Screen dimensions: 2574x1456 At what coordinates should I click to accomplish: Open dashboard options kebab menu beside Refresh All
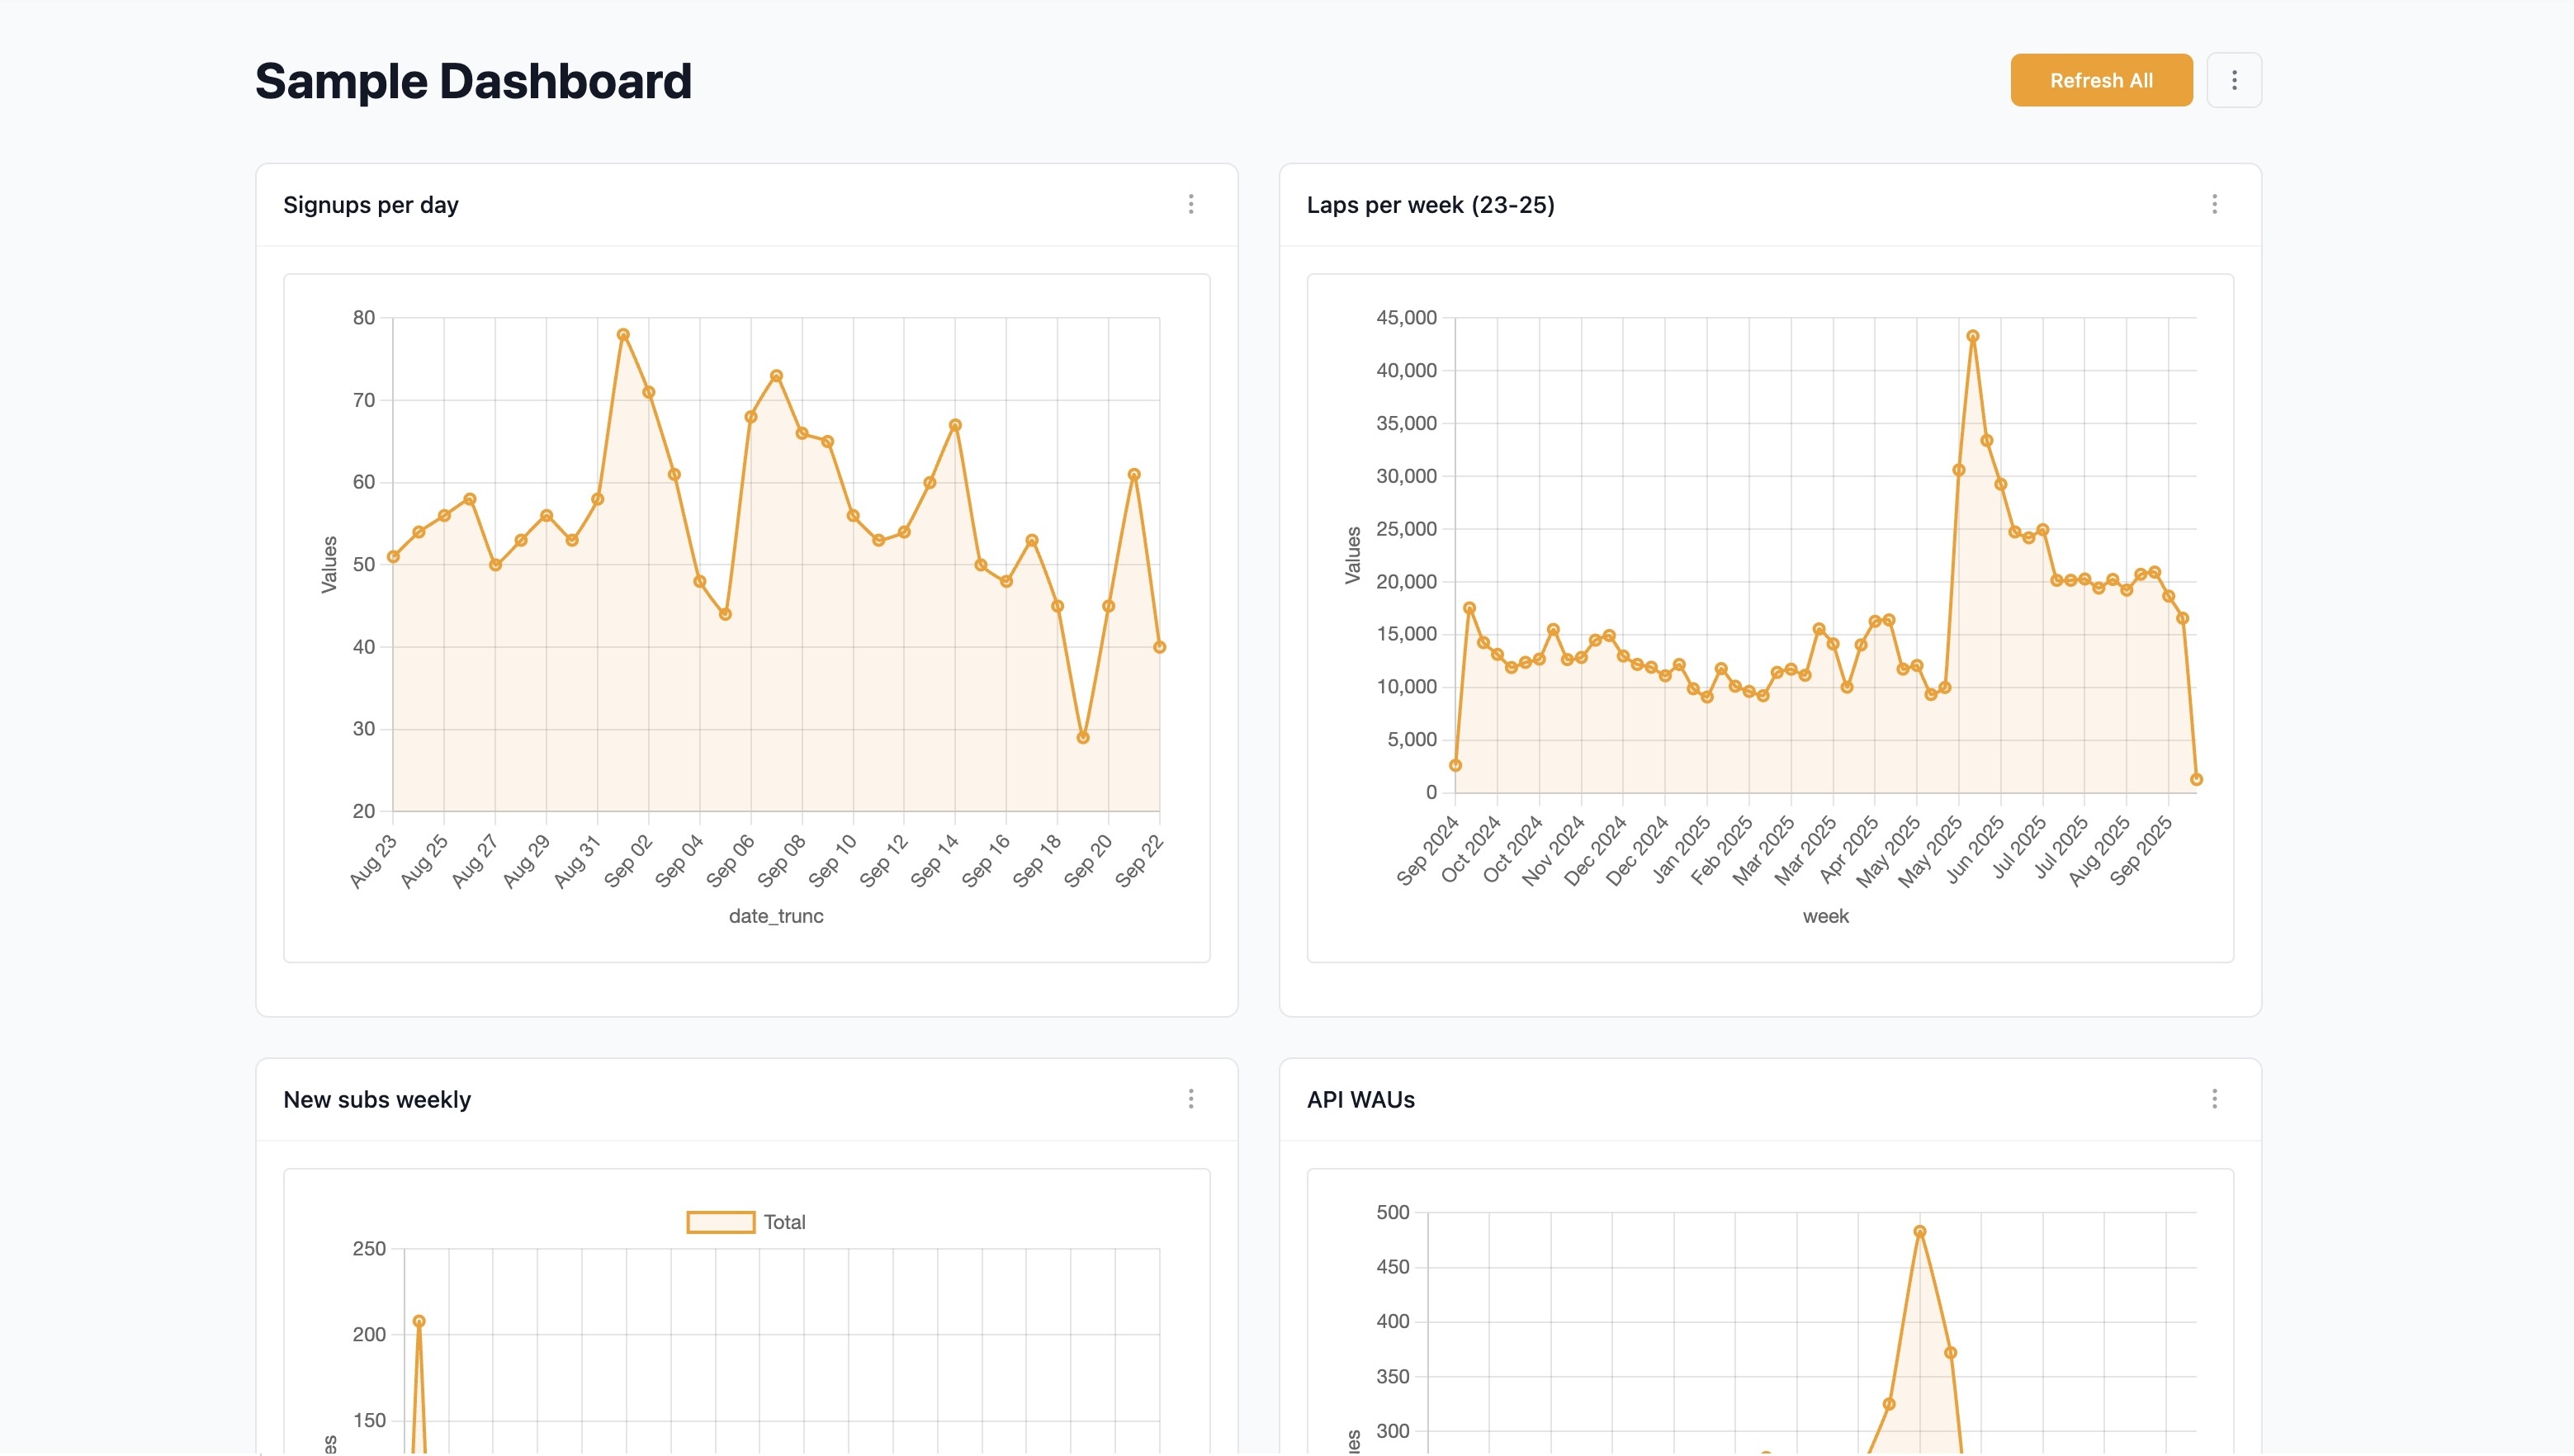pyautogui.click(x=2233, y=80)
